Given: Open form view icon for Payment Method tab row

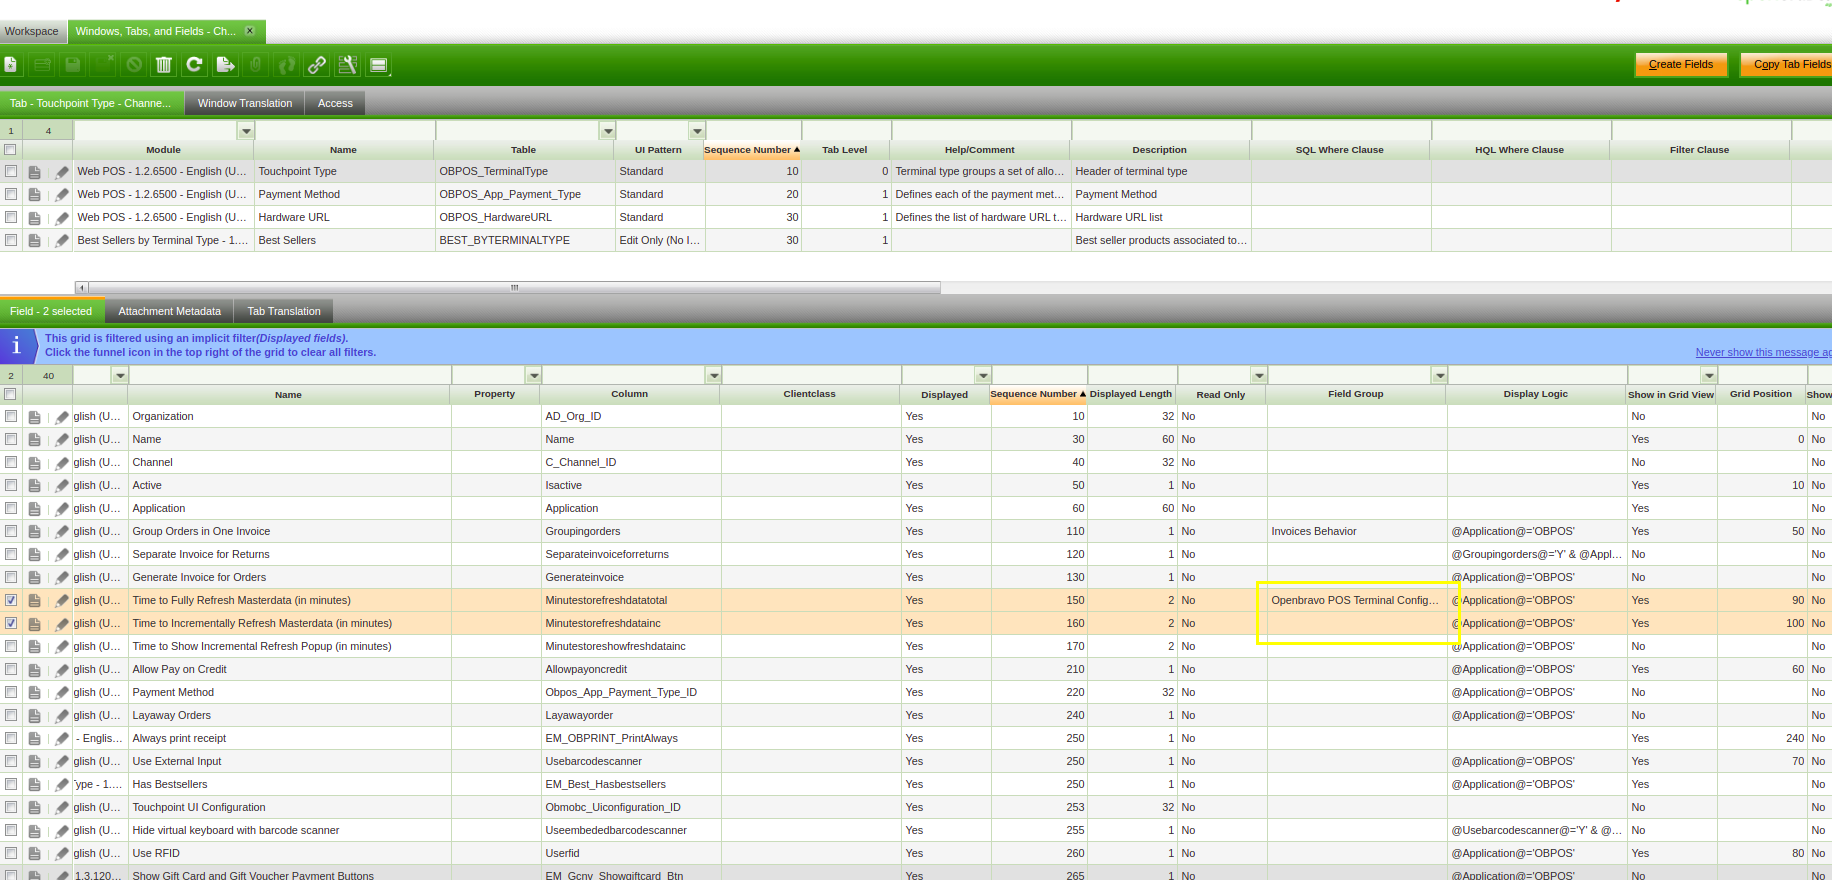Looking at the screenshot, I should click(x=35, y=195).
